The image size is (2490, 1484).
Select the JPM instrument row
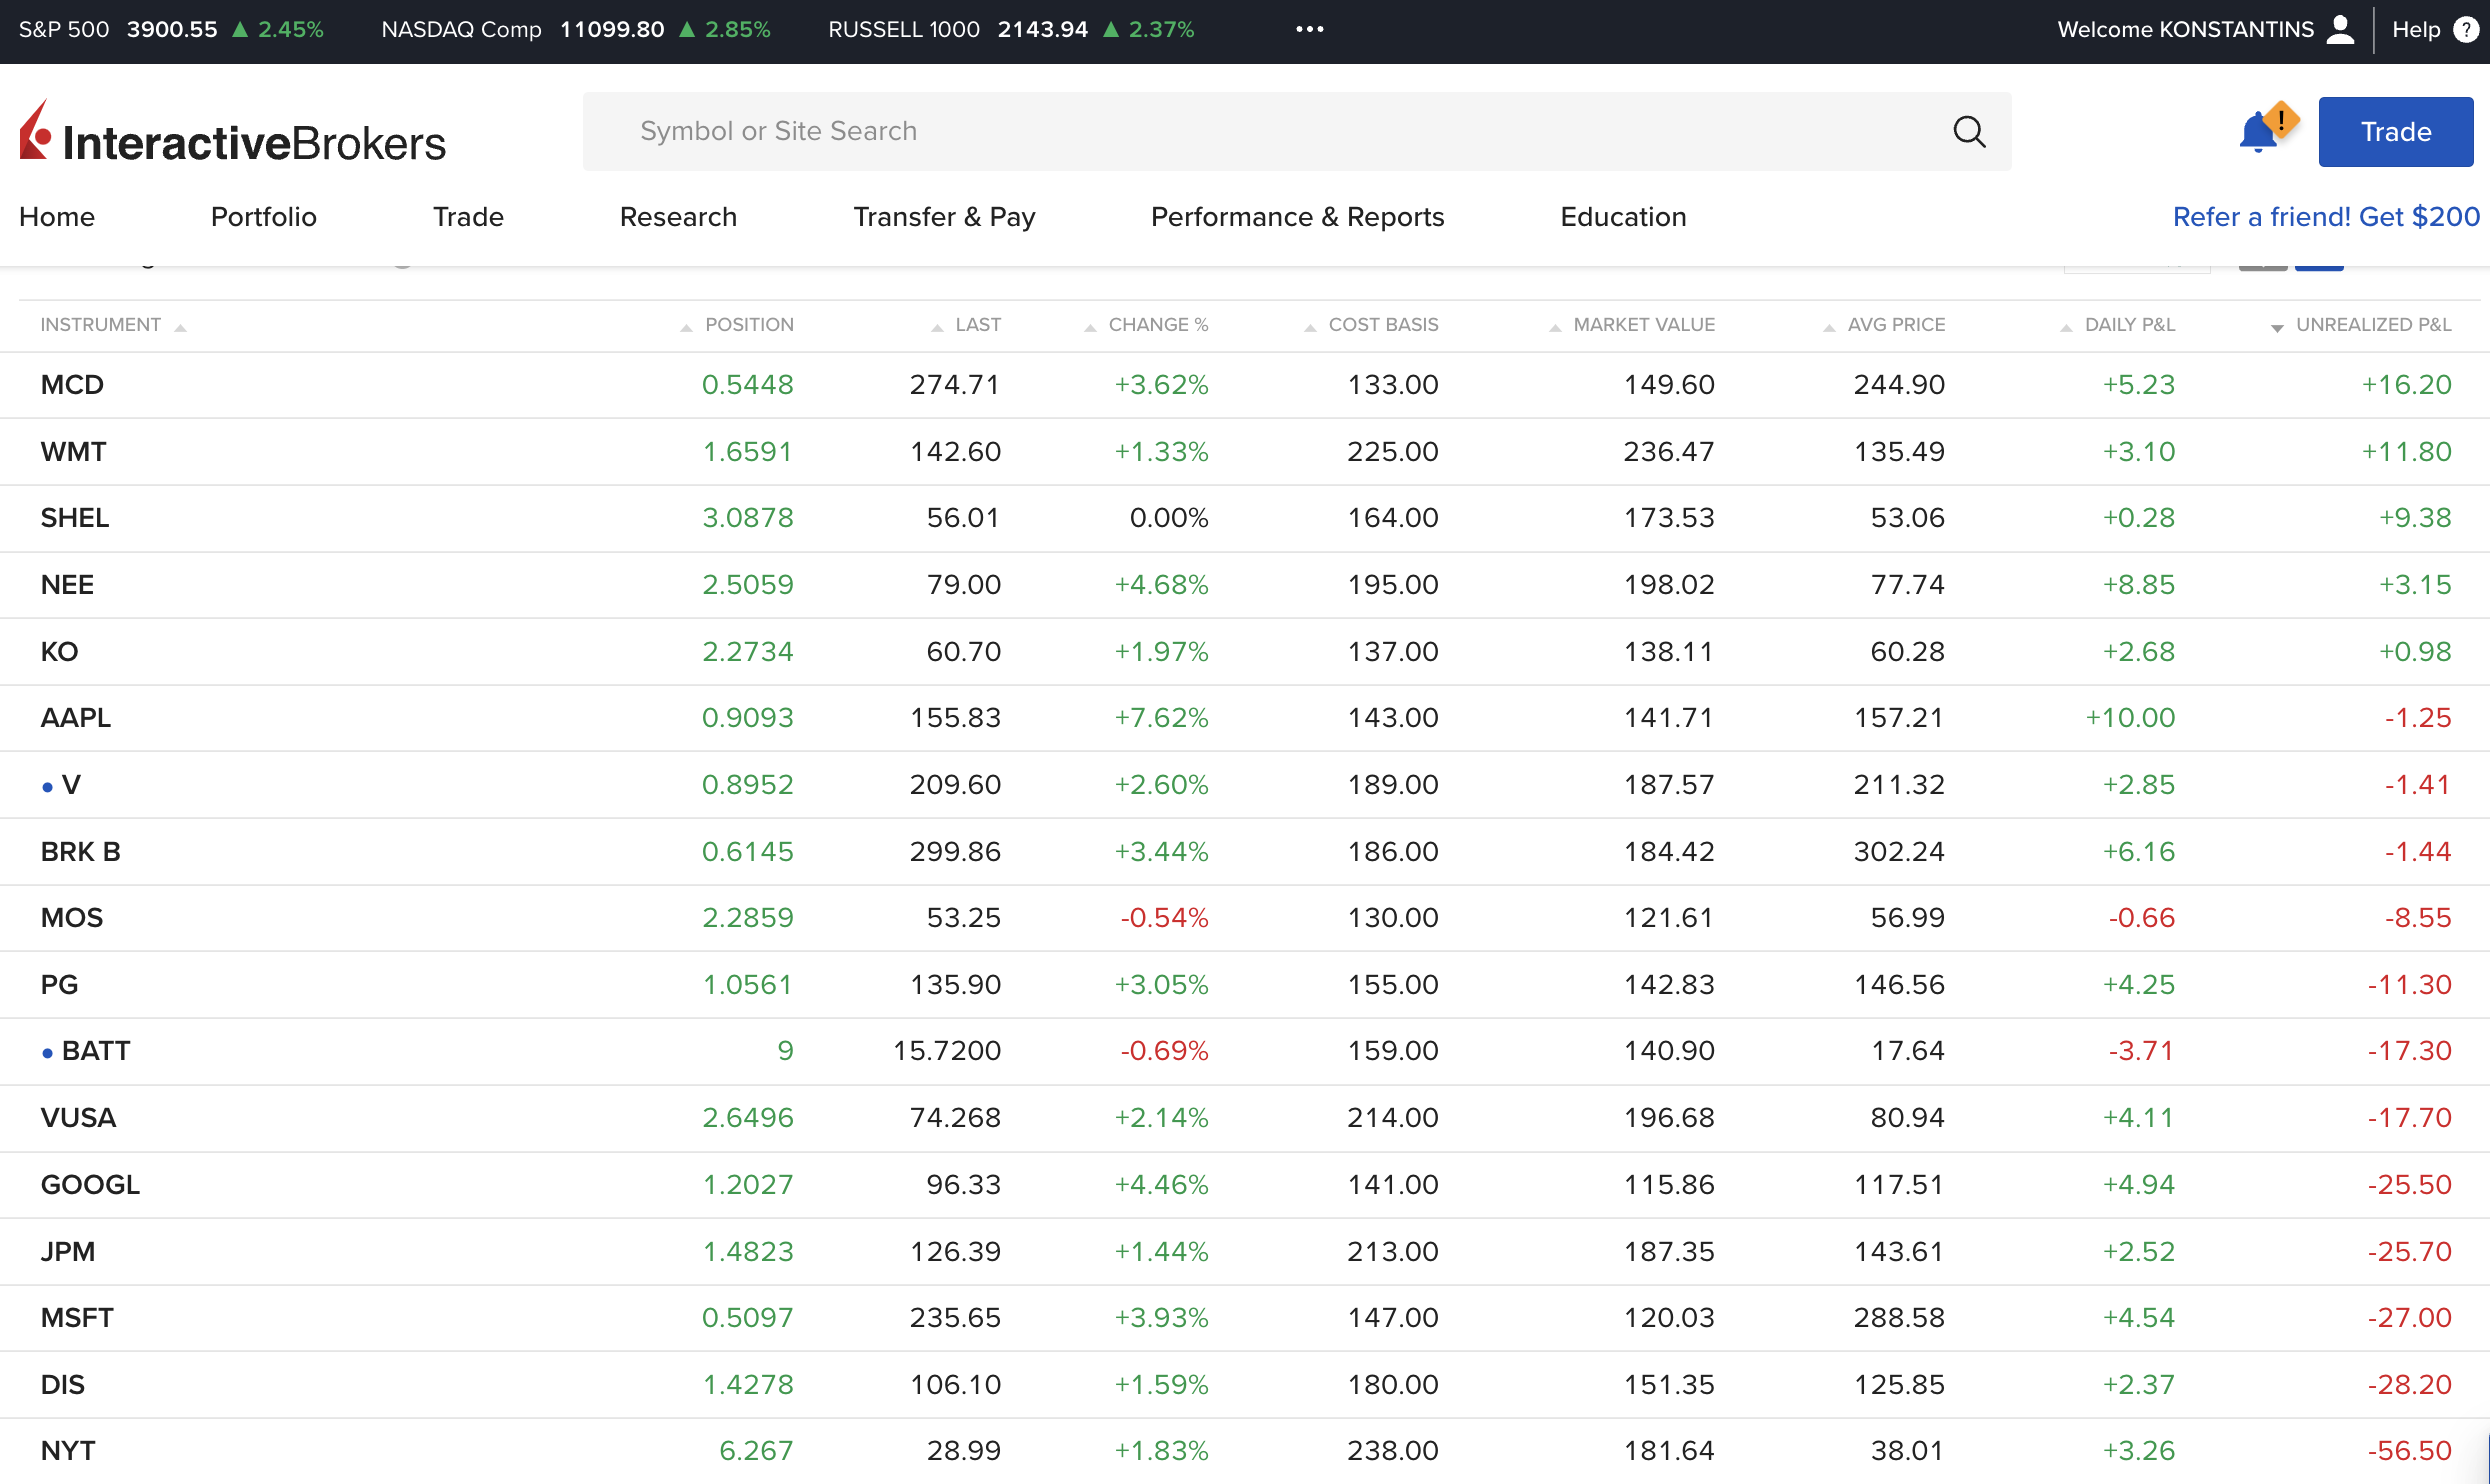click(1245, 1252)
